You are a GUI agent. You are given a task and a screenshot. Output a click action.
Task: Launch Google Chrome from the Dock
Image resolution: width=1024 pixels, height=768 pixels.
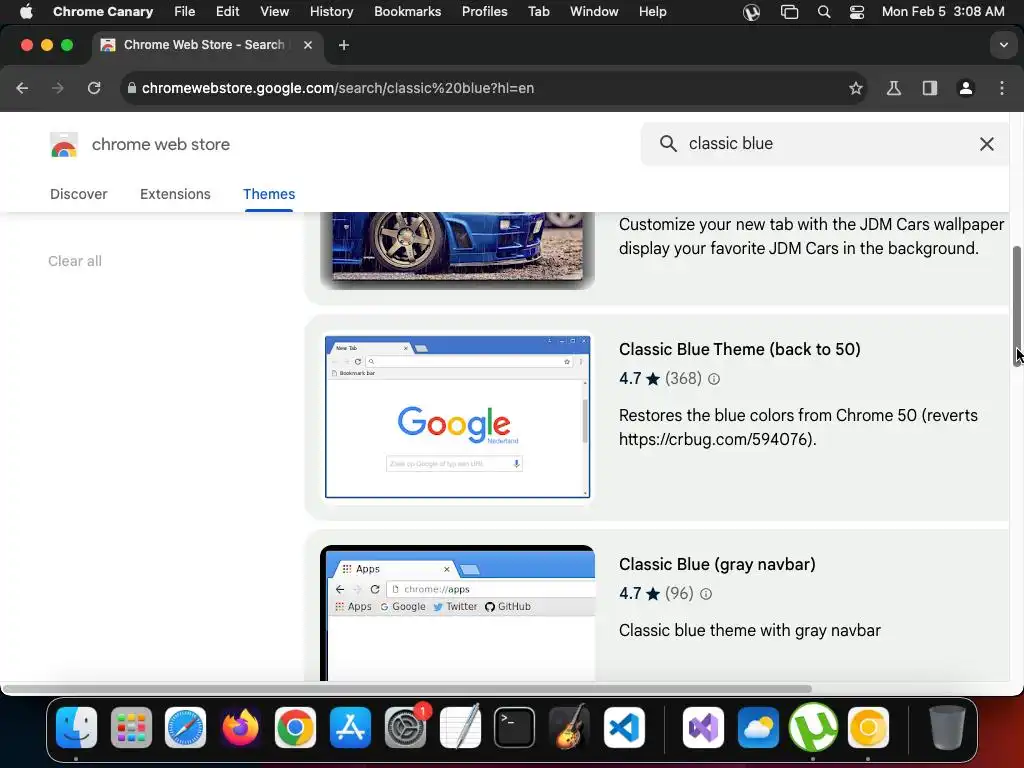295,727
